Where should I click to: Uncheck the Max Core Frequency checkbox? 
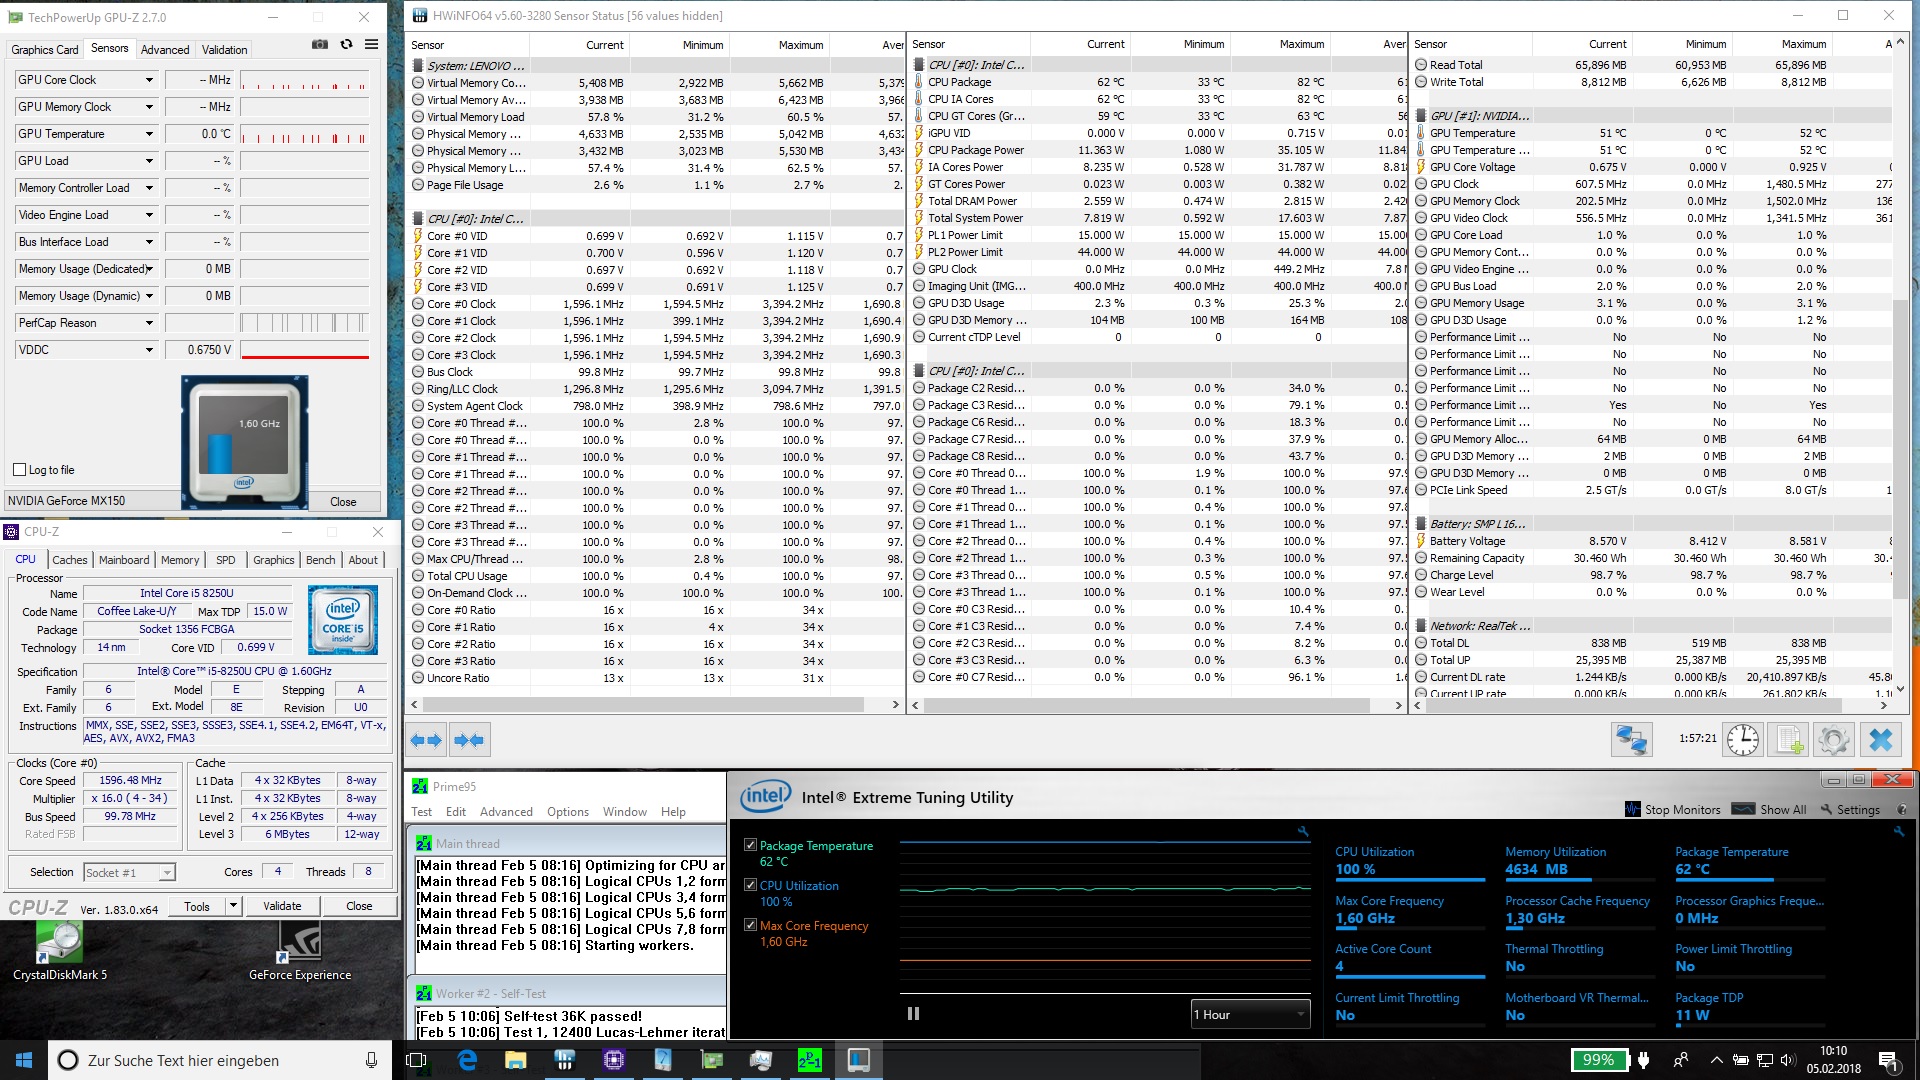tap(750, 925)
